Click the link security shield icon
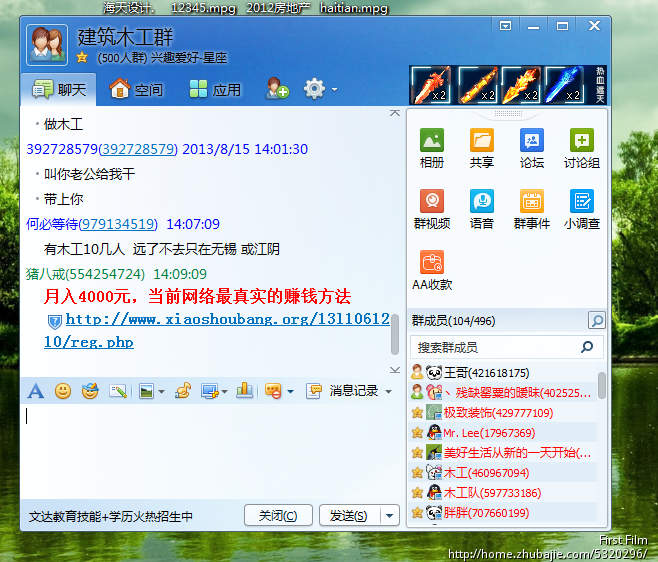Screen dimensions: 658x562 (55, 322)
